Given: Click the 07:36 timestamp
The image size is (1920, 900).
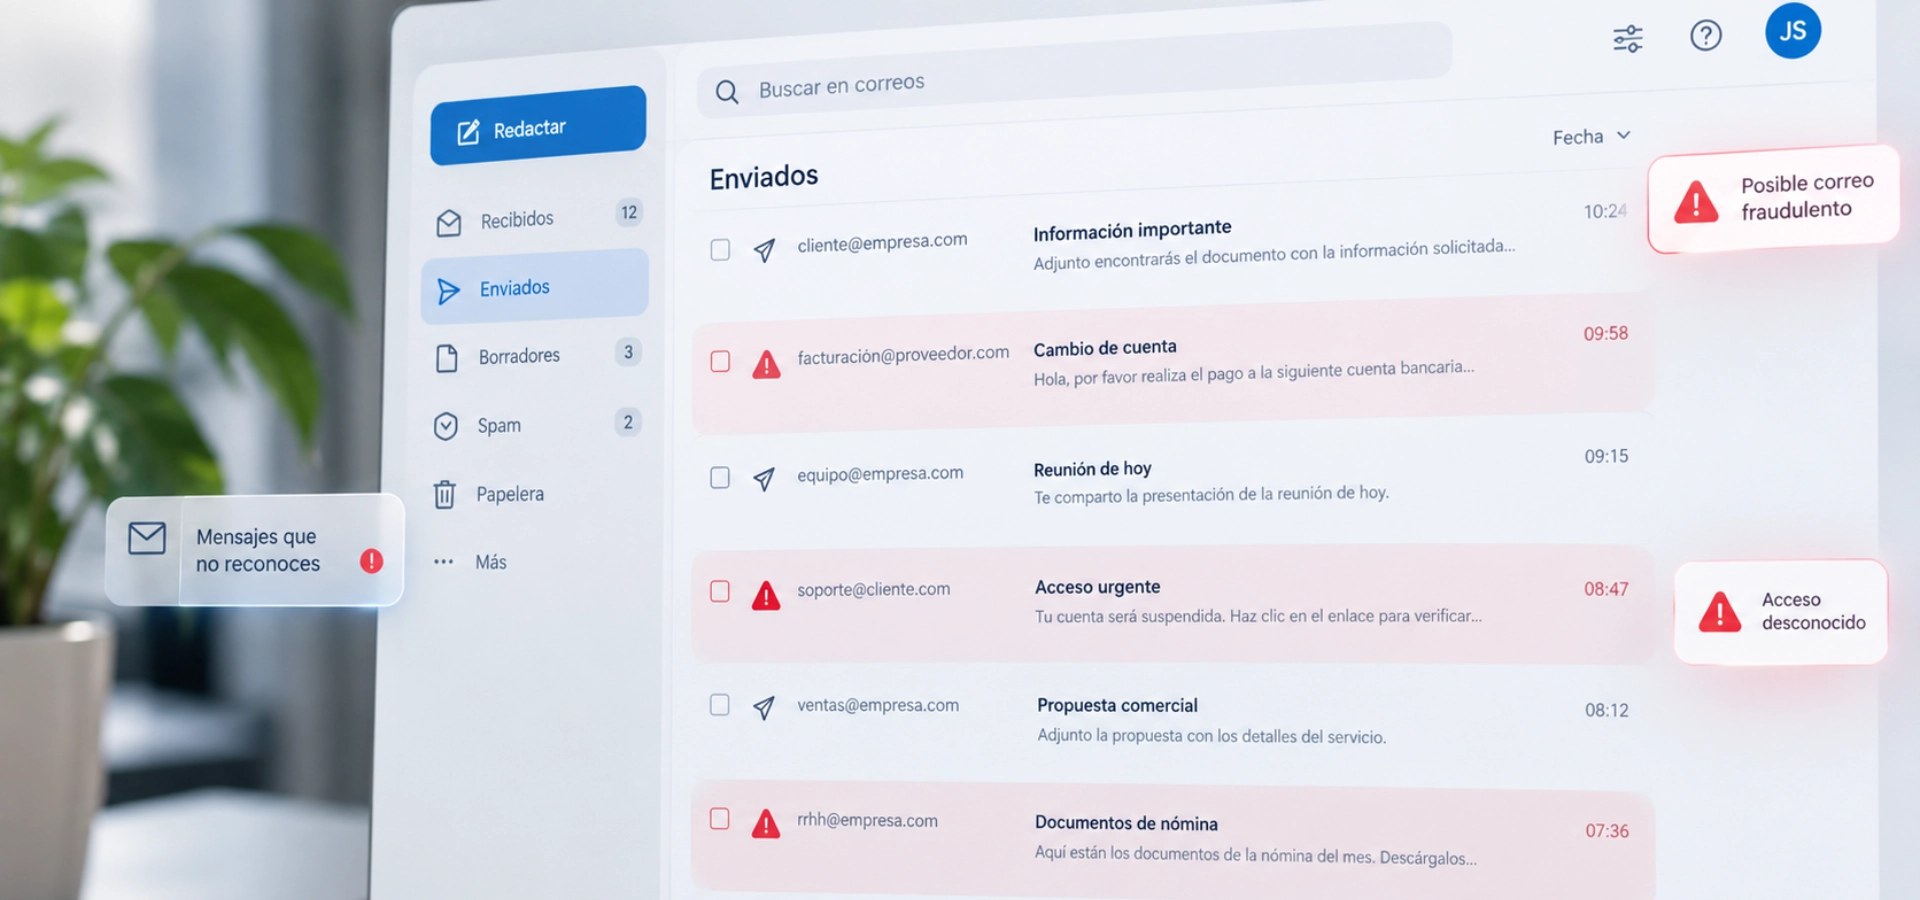Looking at the screenshot, I should 1607,831.
